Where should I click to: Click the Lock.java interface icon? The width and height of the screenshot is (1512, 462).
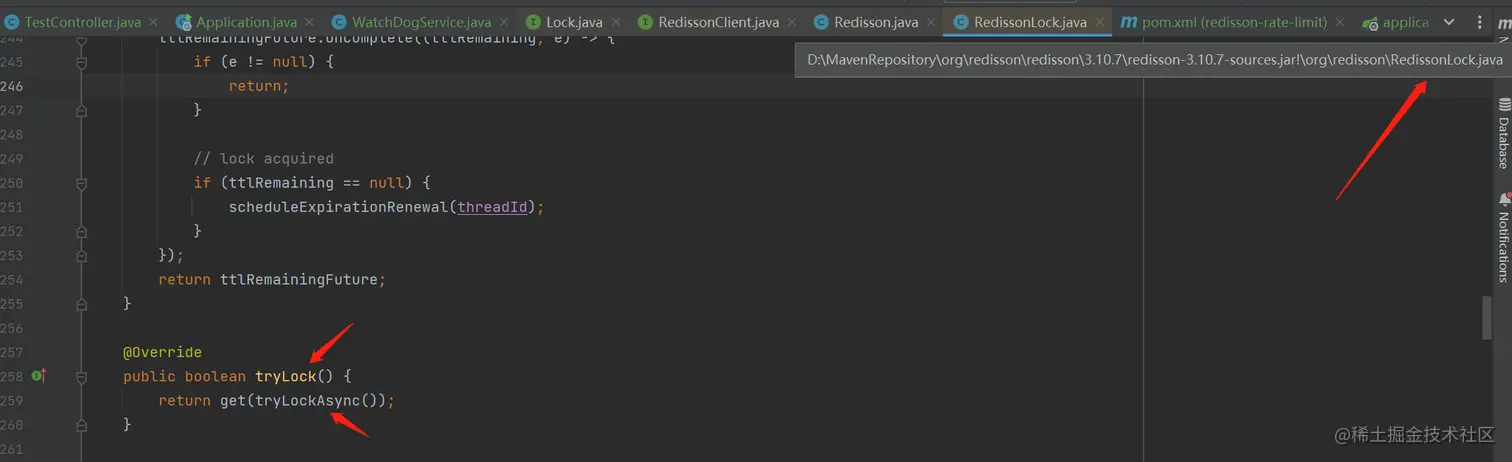[x=533, y=22]
